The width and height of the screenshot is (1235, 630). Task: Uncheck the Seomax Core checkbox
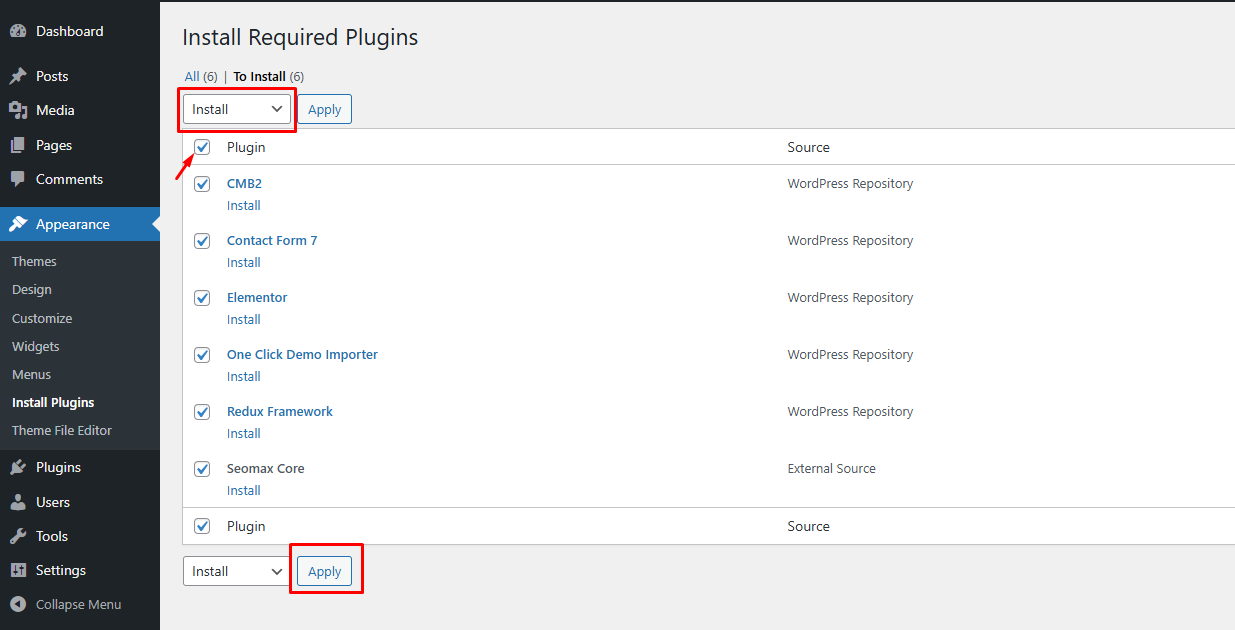click(202, 469)
